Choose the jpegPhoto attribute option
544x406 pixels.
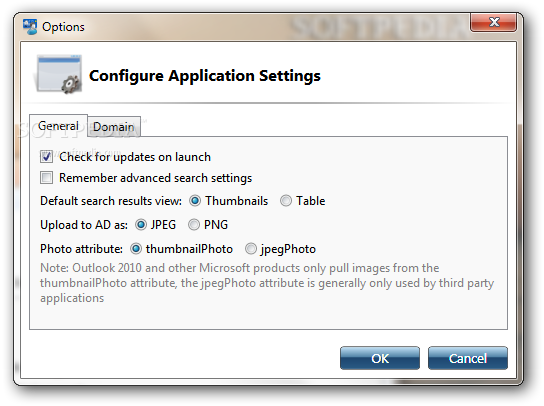[x=251, y=249]
